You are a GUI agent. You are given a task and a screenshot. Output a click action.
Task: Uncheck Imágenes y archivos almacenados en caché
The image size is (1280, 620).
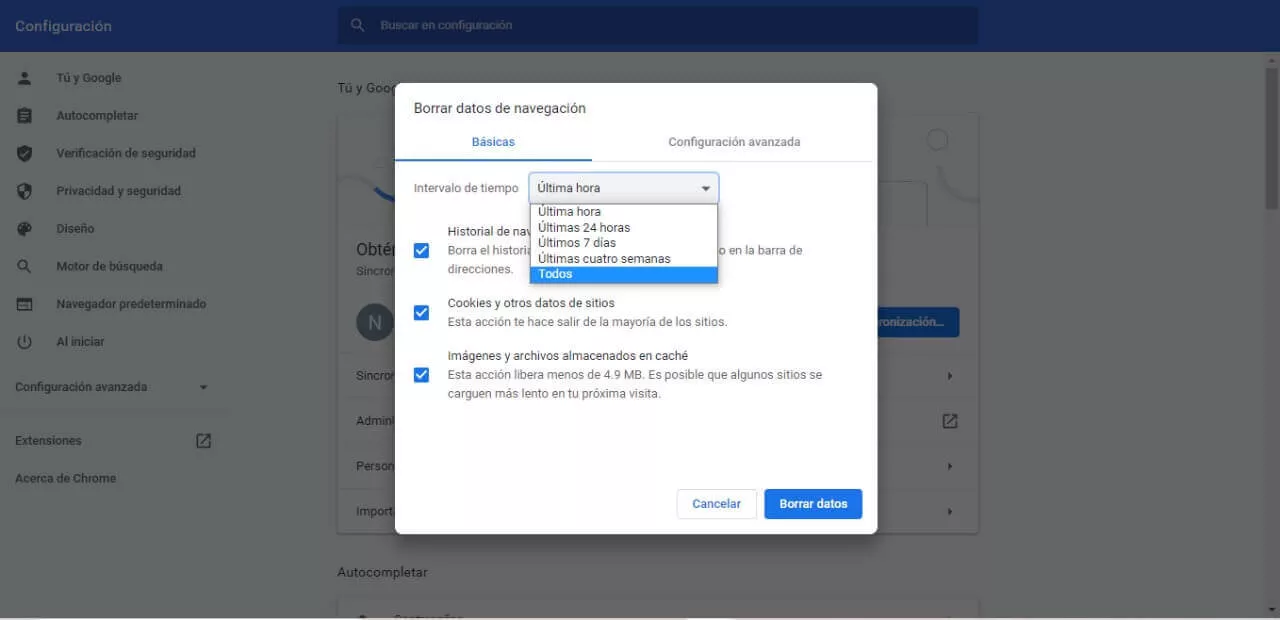(421, 374)
